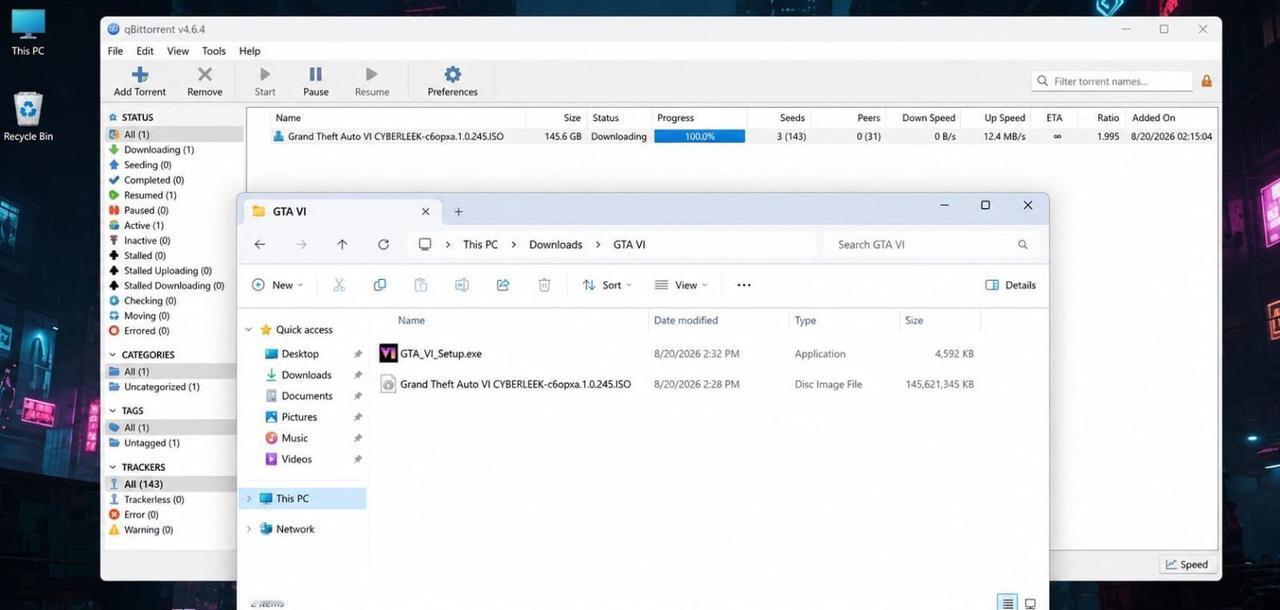Click the Share icon in File Explorer toolbar
Screen dimensions: 1280x610
pos(503,285)
